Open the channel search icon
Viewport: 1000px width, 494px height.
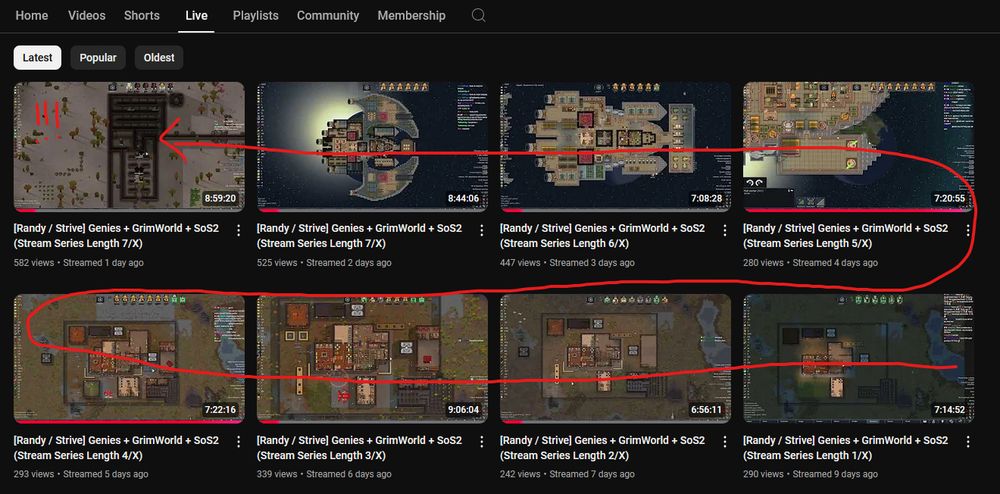click(478, 15)
